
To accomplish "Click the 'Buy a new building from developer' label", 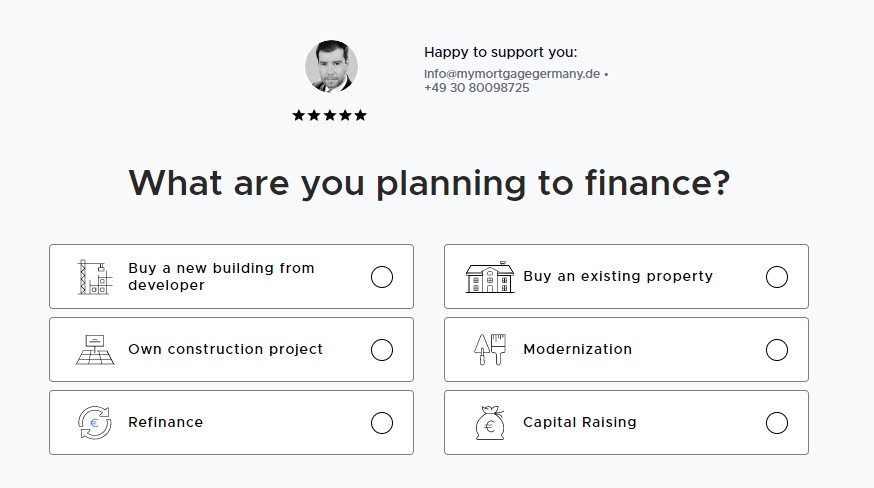I will (221, 276).
